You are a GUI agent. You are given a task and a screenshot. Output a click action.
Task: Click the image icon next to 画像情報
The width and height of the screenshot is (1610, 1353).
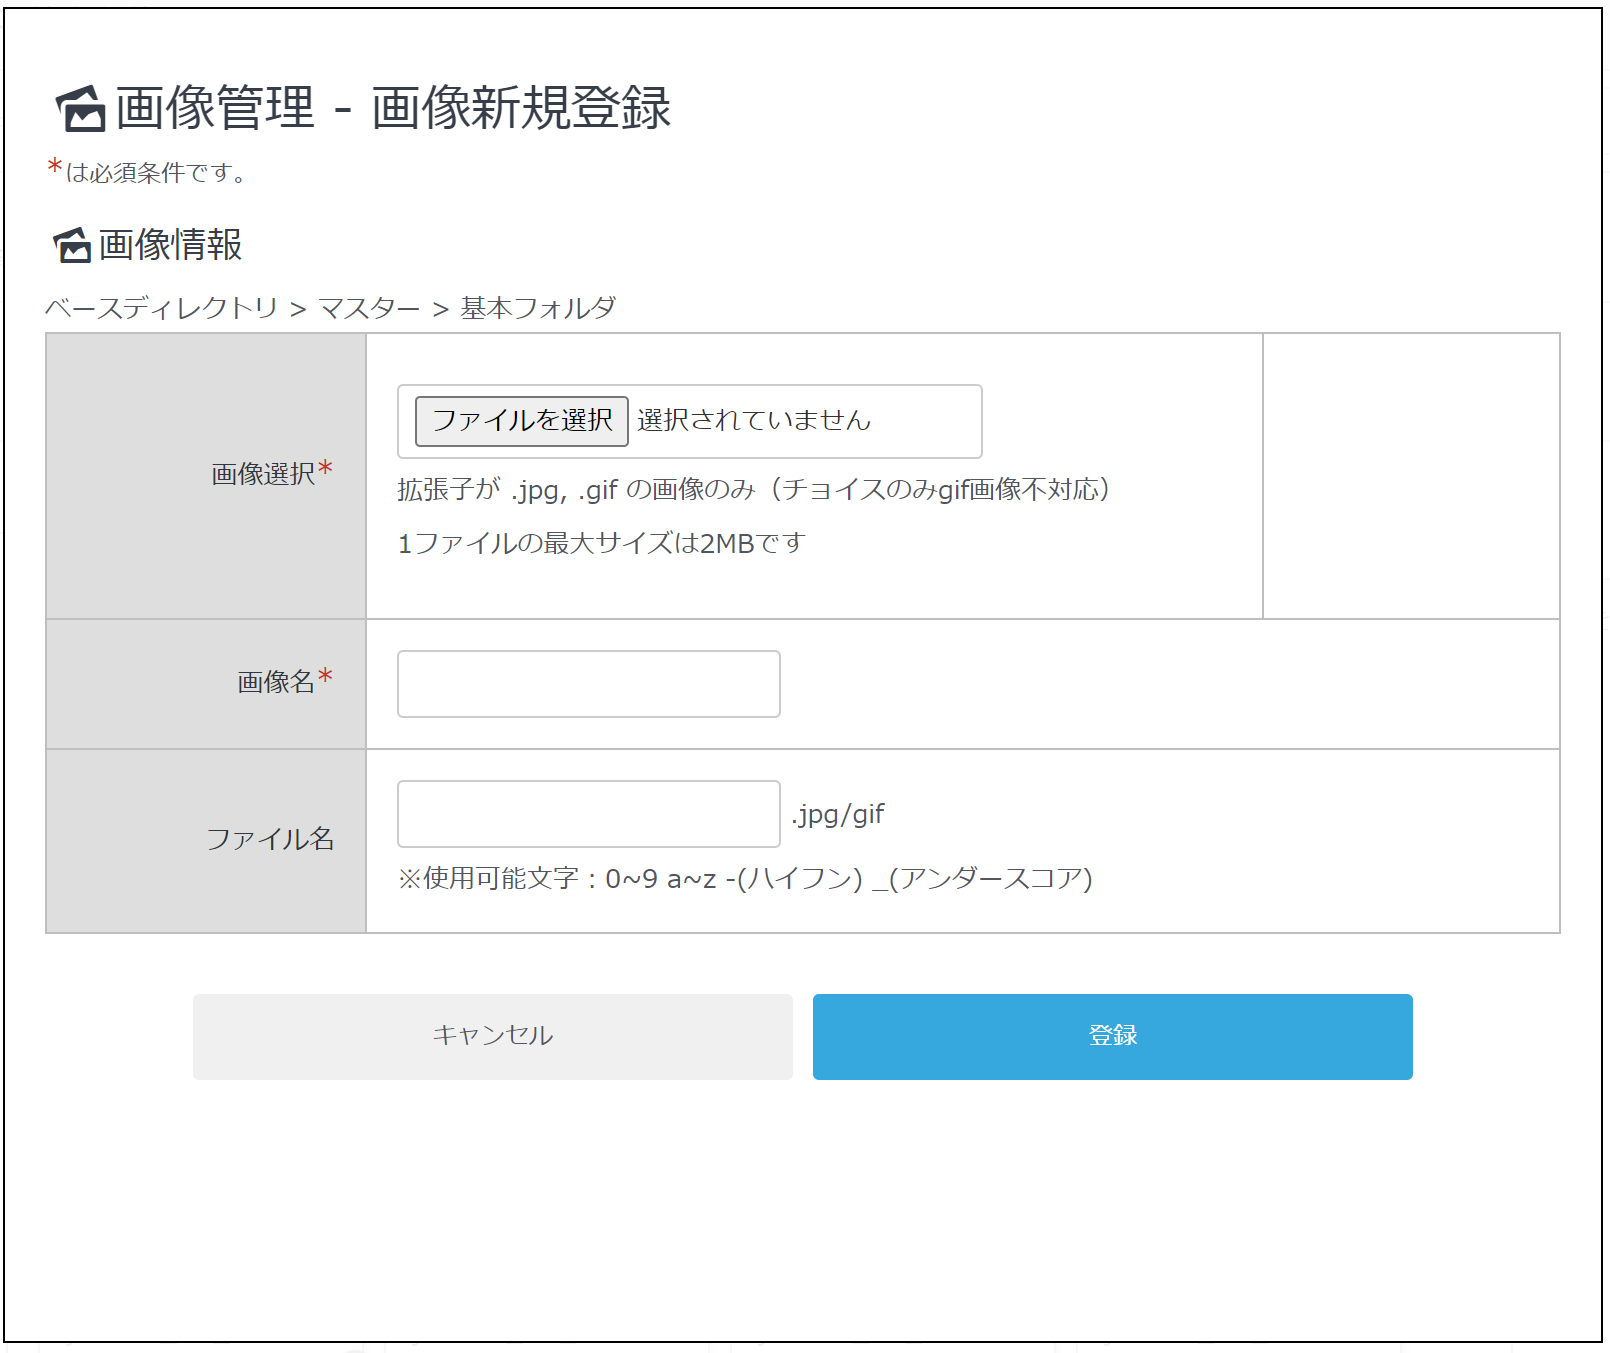point(72,245)
